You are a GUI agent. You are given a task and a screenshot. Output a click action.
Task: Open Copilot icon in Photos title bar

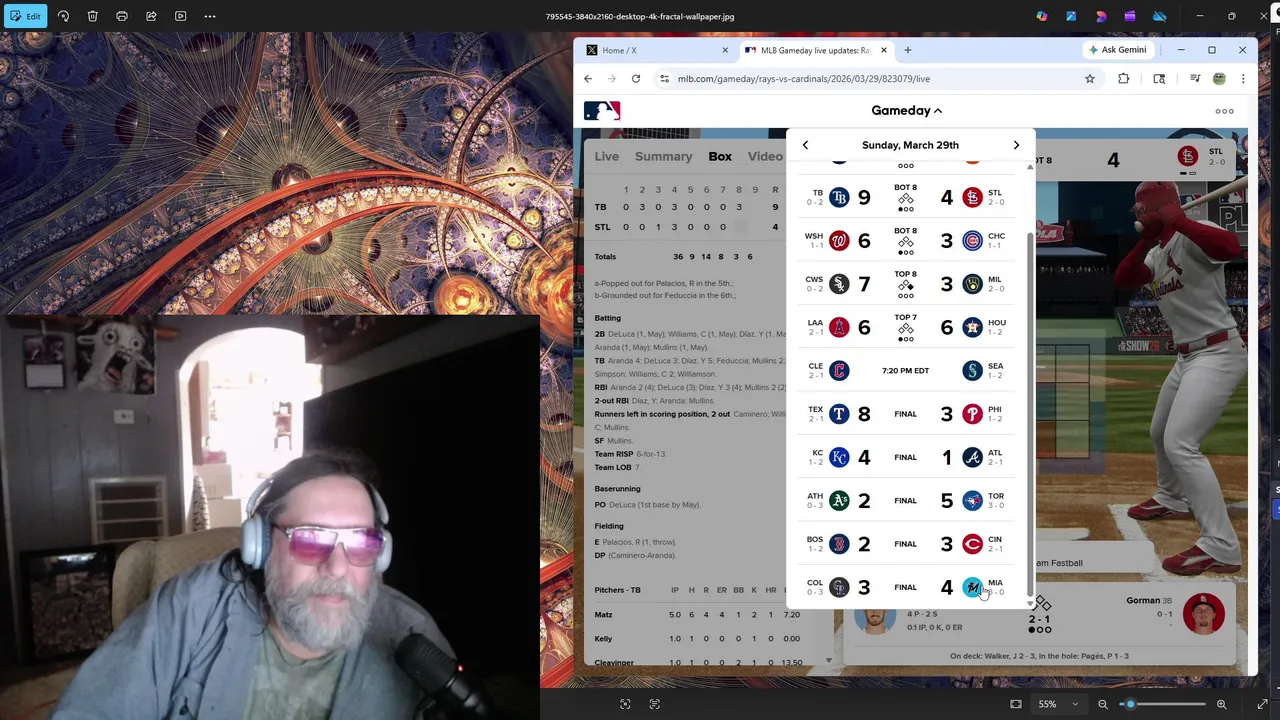(x=1042, y=16)
